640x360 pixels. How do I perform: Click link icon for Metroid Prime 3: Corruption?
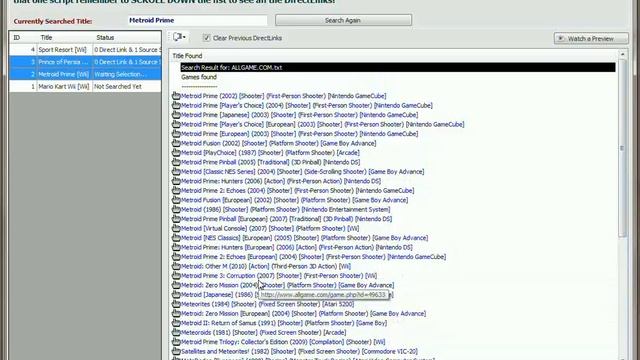[x=176, y=276]
